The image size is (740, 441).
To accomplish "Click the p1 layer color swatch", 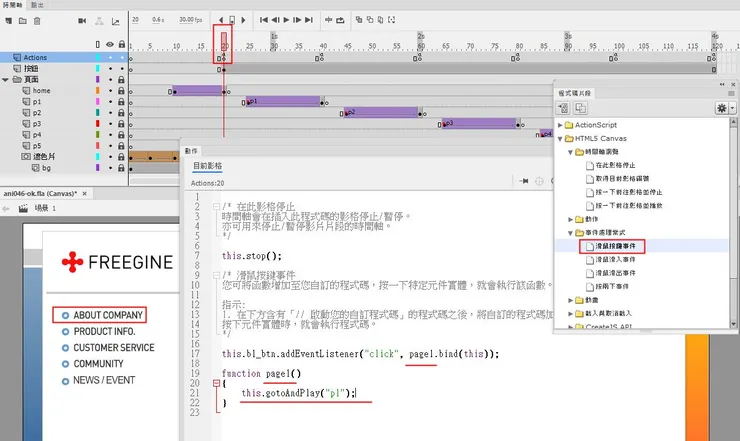I will 98,102.
